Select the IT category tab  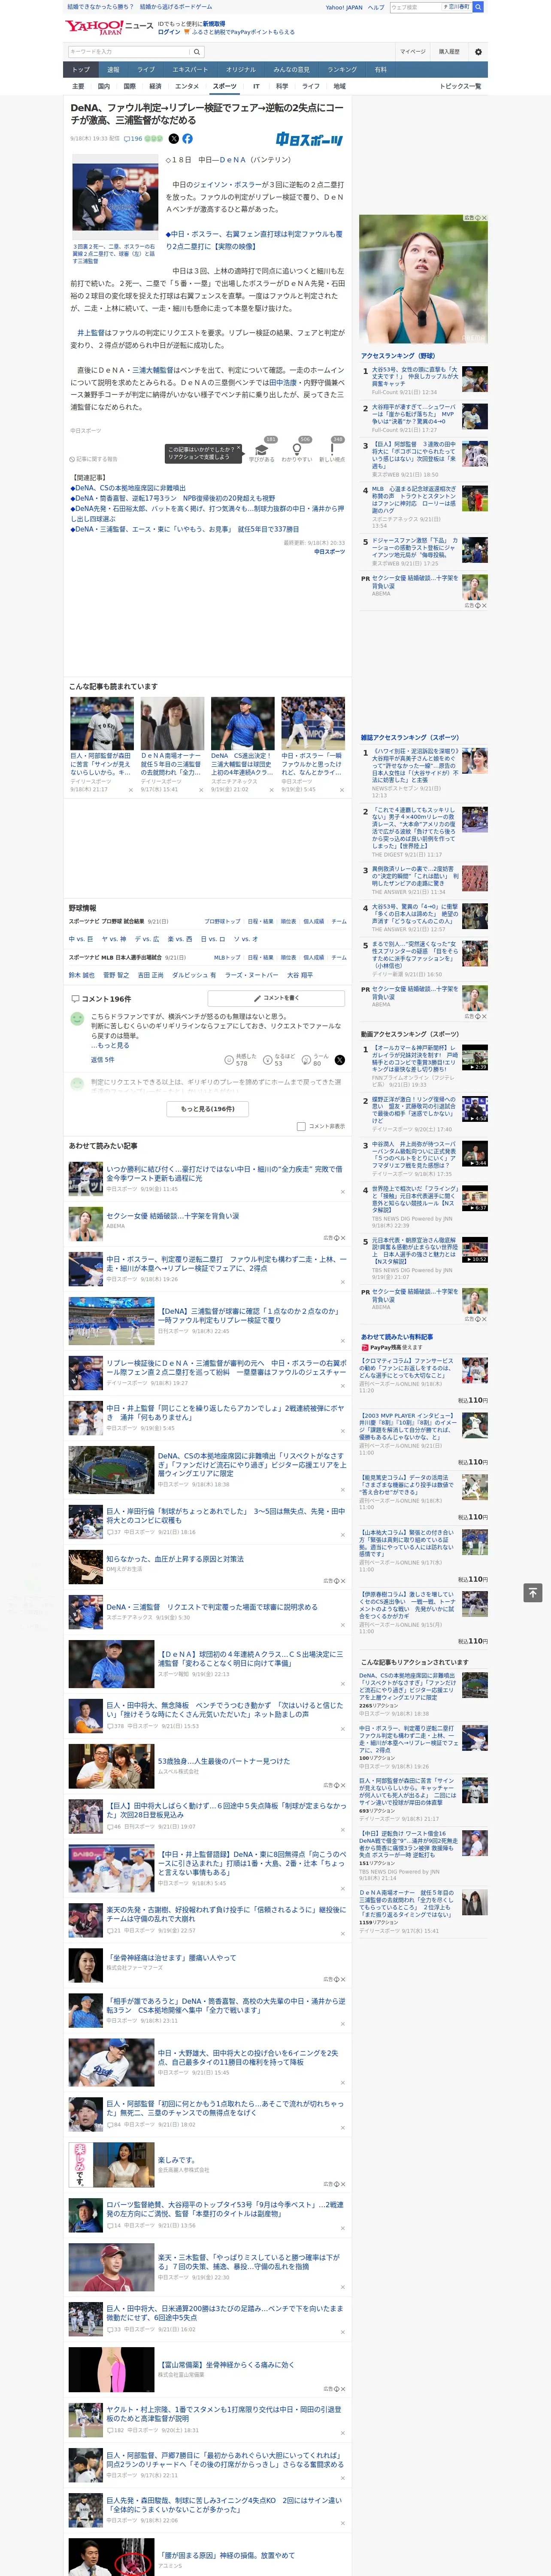click(x=256, y=86)
